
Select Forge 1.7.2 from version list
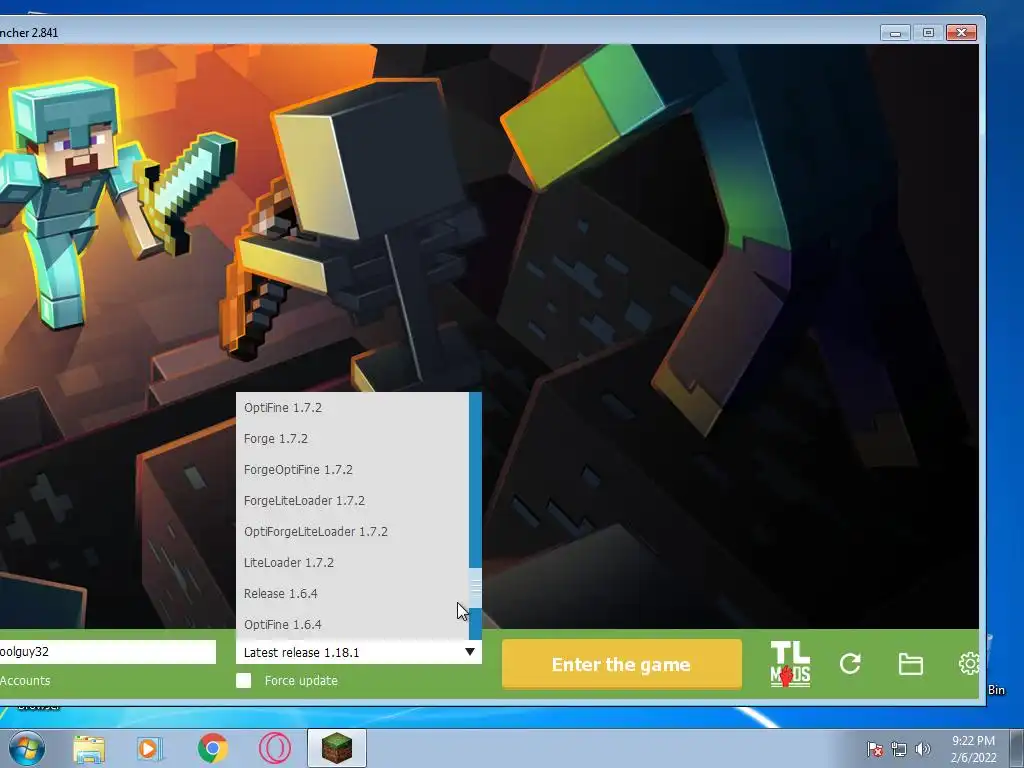353,439
